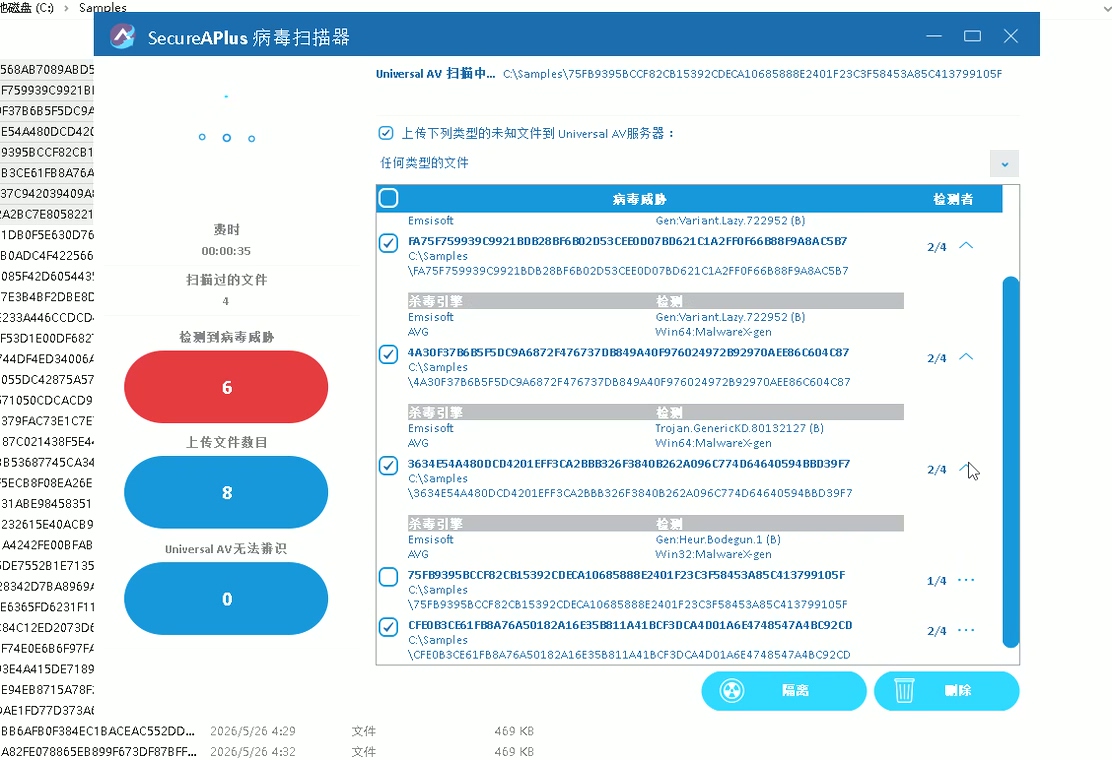
Task: Expand details for the 75FB9395BCCF82CB threat
Action: coord(966,580)
